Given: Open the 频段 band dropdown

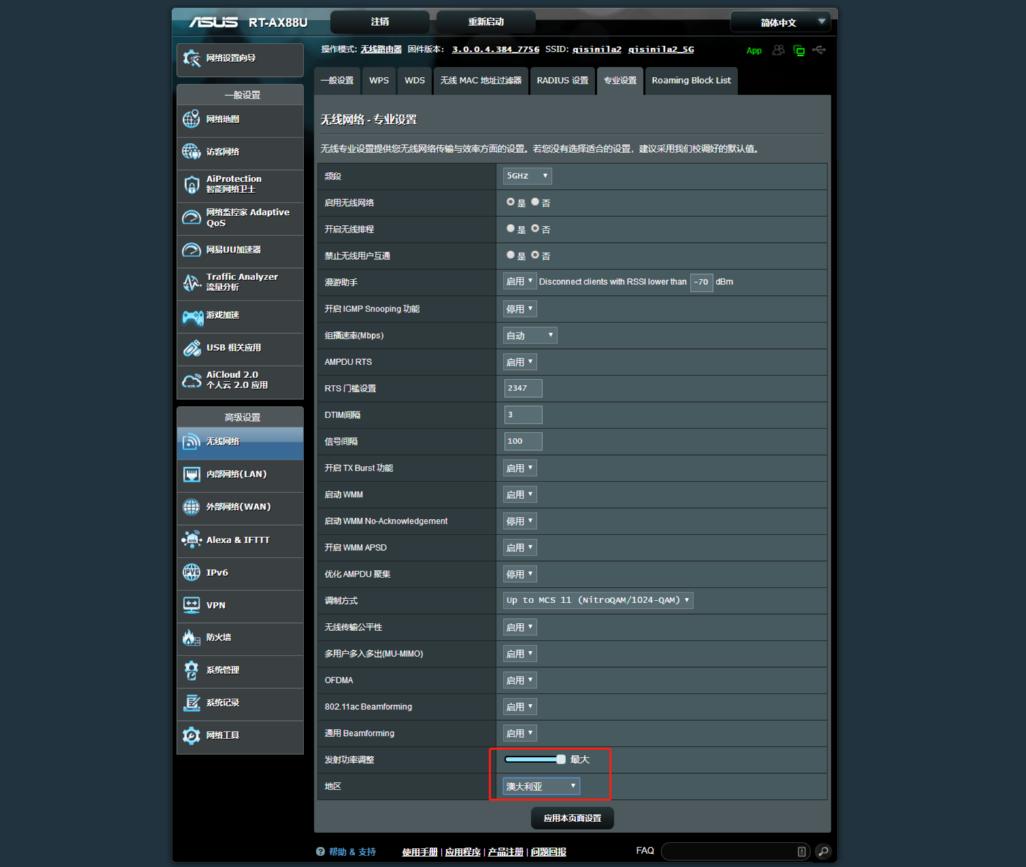Looking at the screenshot, I should tap(527, 175).
